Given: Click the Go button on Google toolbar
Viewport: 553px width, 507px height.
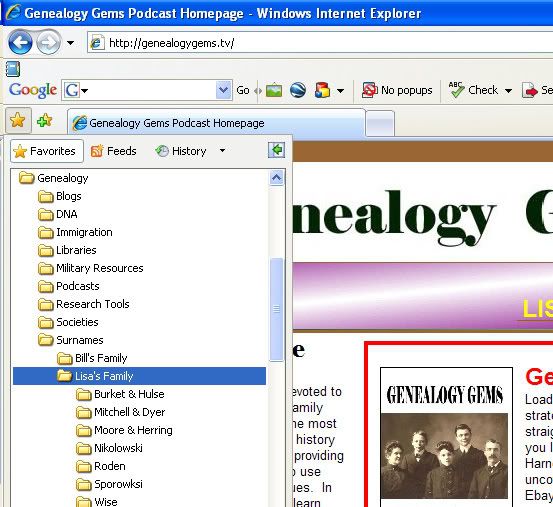Looking at the screenshot, I should pos(243,90).
